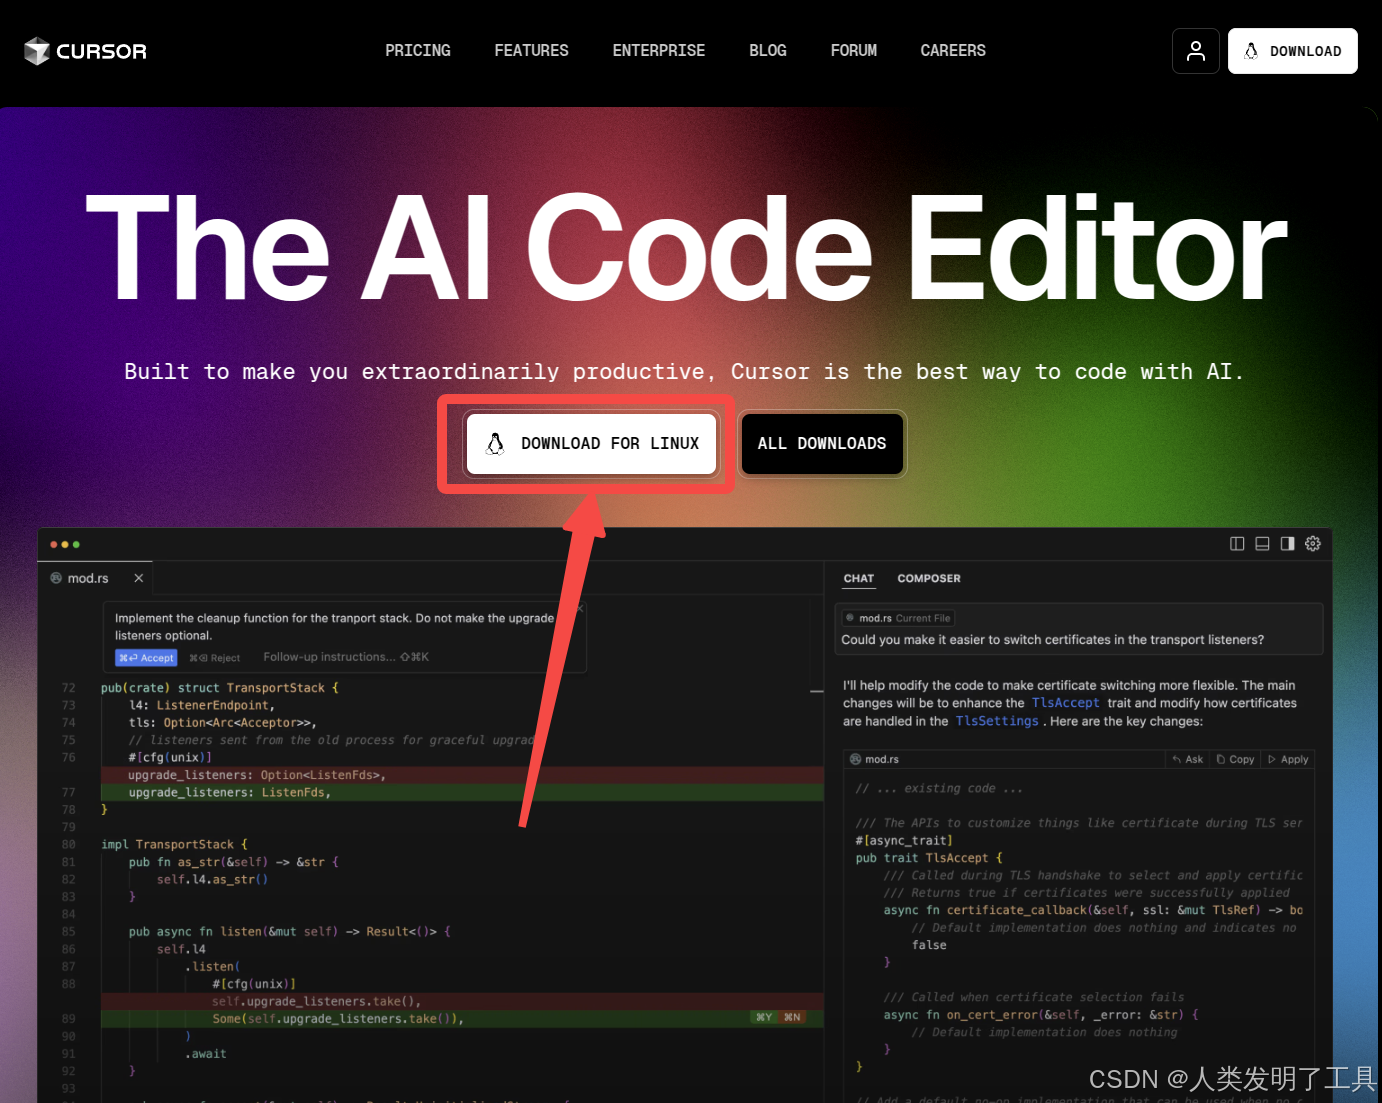Click Ask on the mod.rs code block
Viewport: 1382px width, 1103px height.
tap(1188, 760)
